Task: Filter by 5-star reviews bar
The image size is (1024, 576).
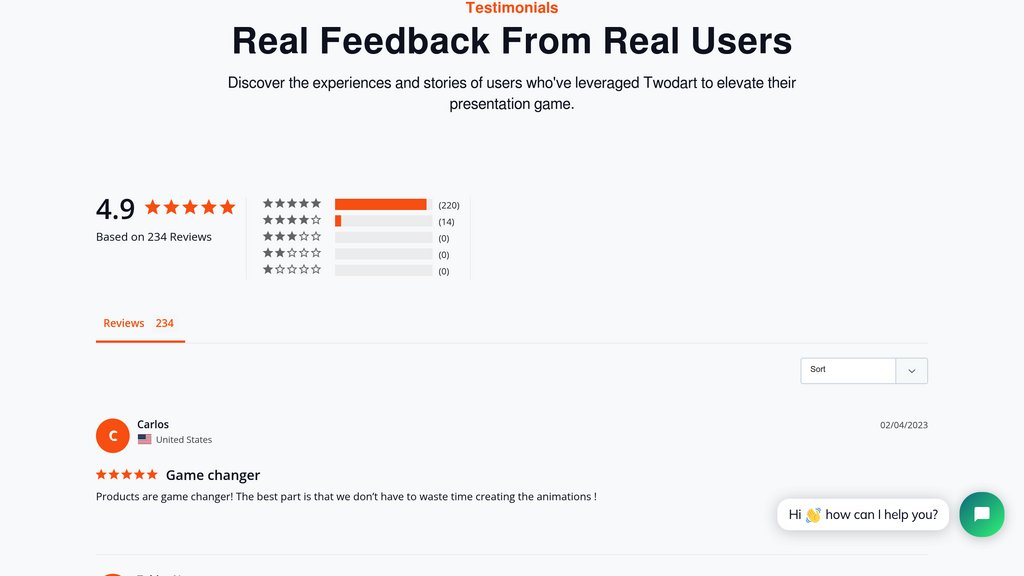Action: tap(383, 204)
